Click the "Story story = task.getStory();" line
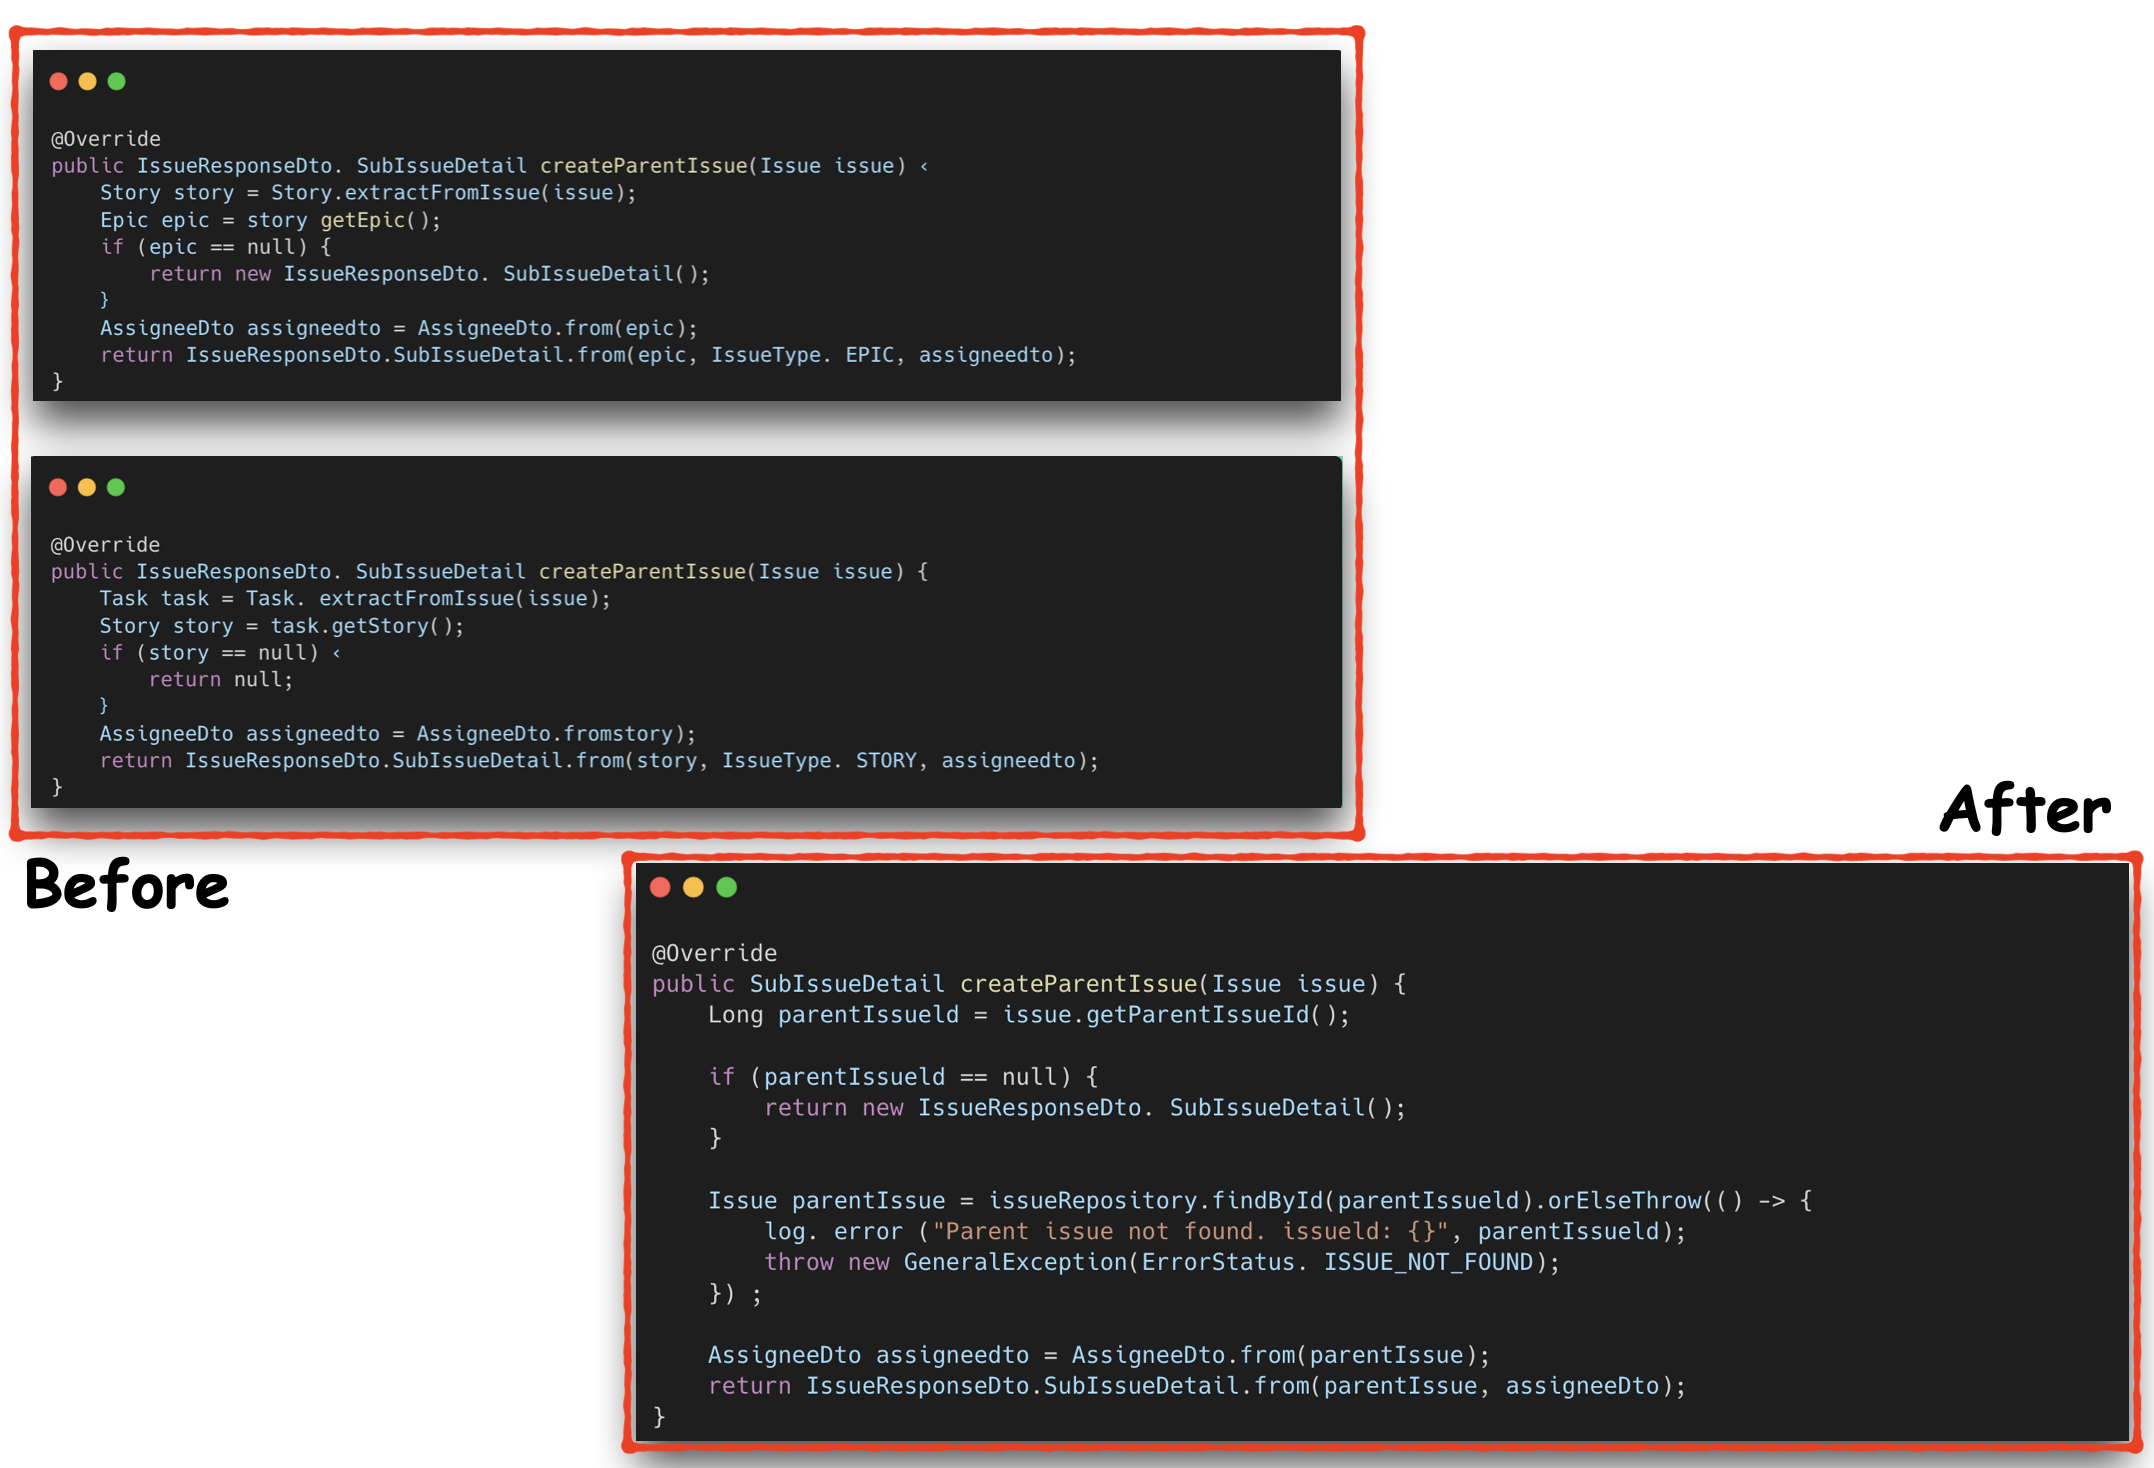 [281, 626]
